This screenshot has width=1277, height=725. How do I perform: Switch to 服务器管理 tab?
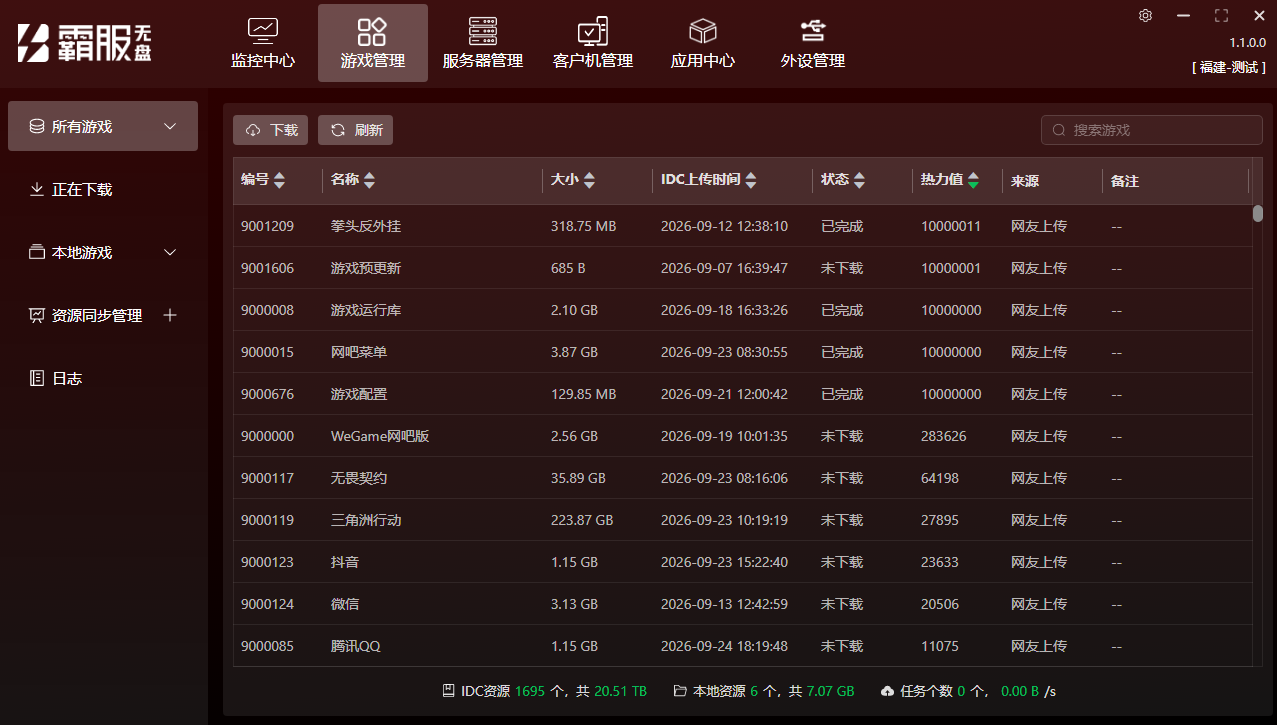tap(483, 43)
